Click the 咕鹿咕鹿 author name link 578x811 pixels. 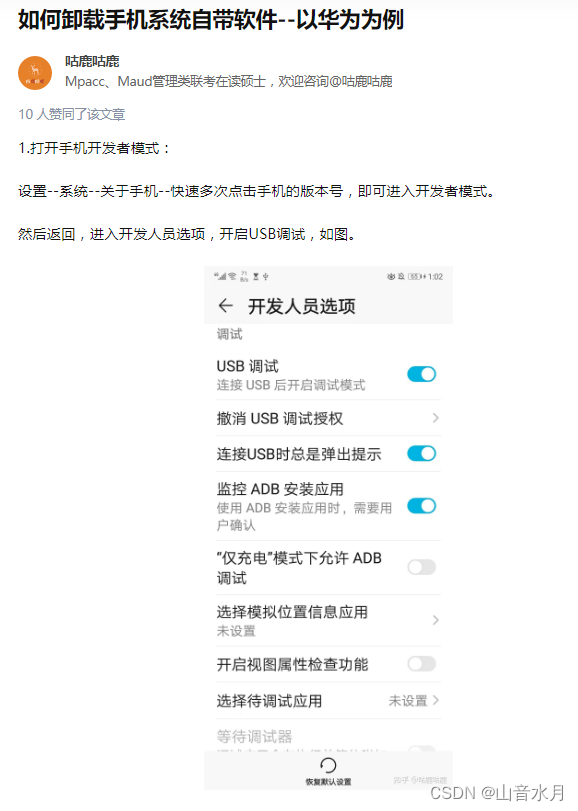[x=93, y=61]
